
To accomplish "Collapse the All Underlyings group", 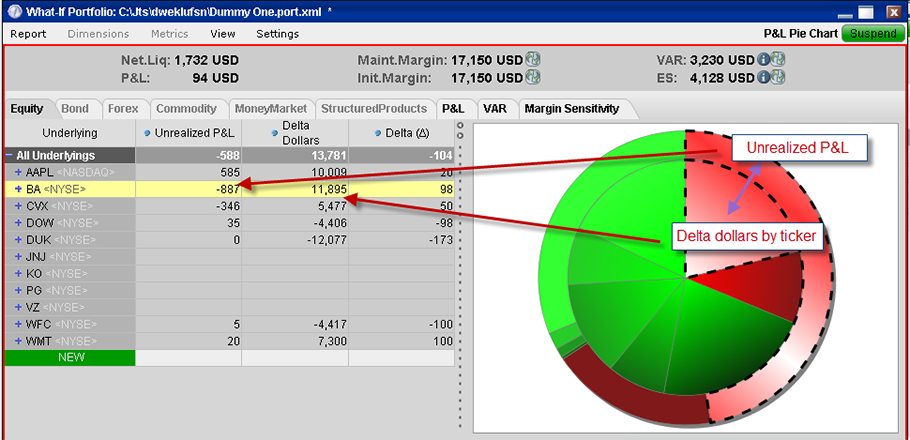I will tap(9, 156).
